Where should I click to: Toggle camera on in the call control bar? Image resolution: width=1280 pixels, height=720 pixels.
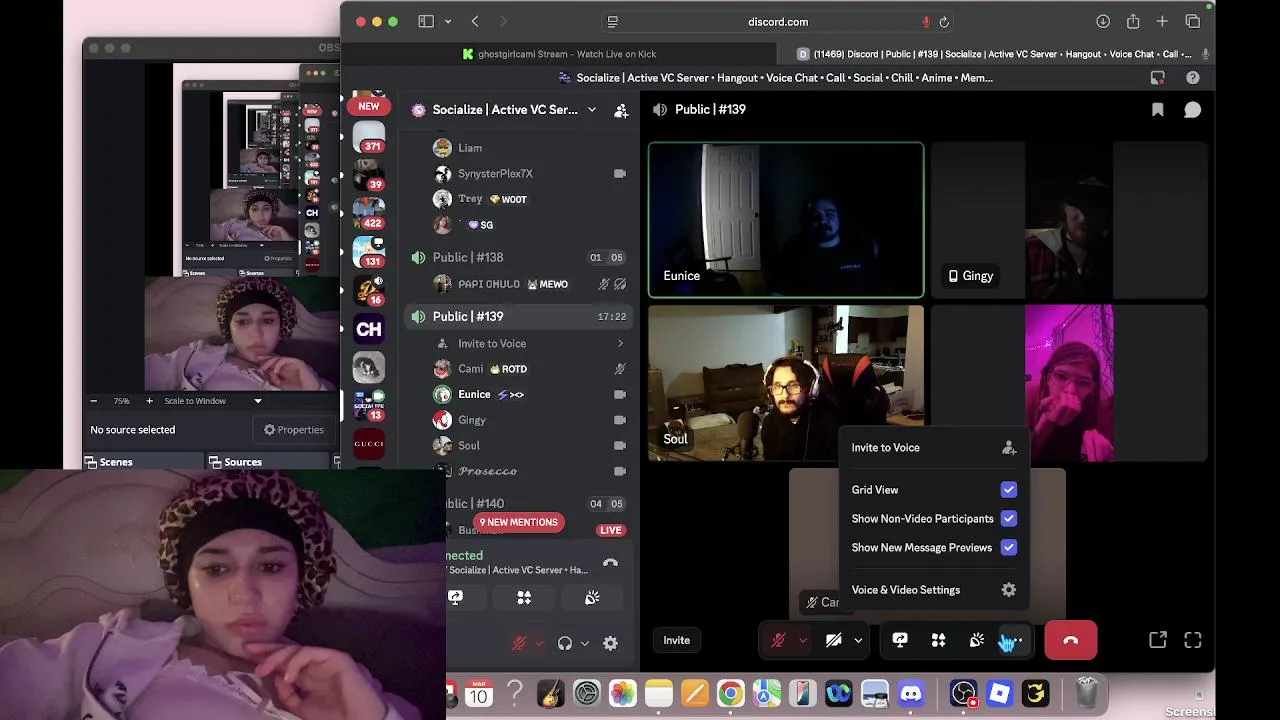coord(833,640)
